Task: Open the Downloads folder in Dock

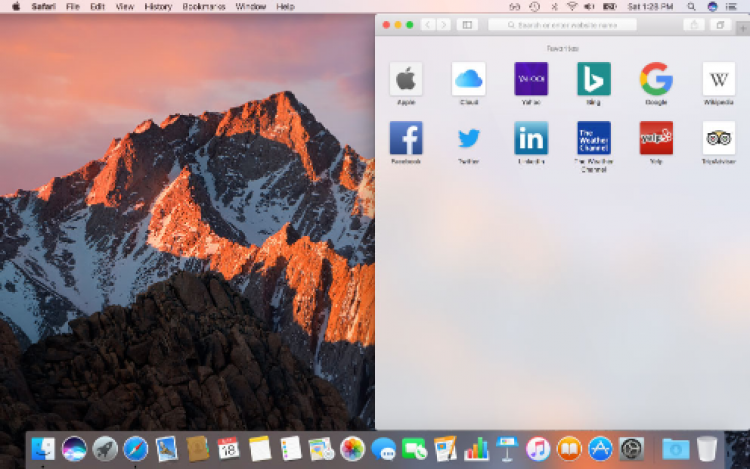Action: pyautogui.click(x=675, y=449)
